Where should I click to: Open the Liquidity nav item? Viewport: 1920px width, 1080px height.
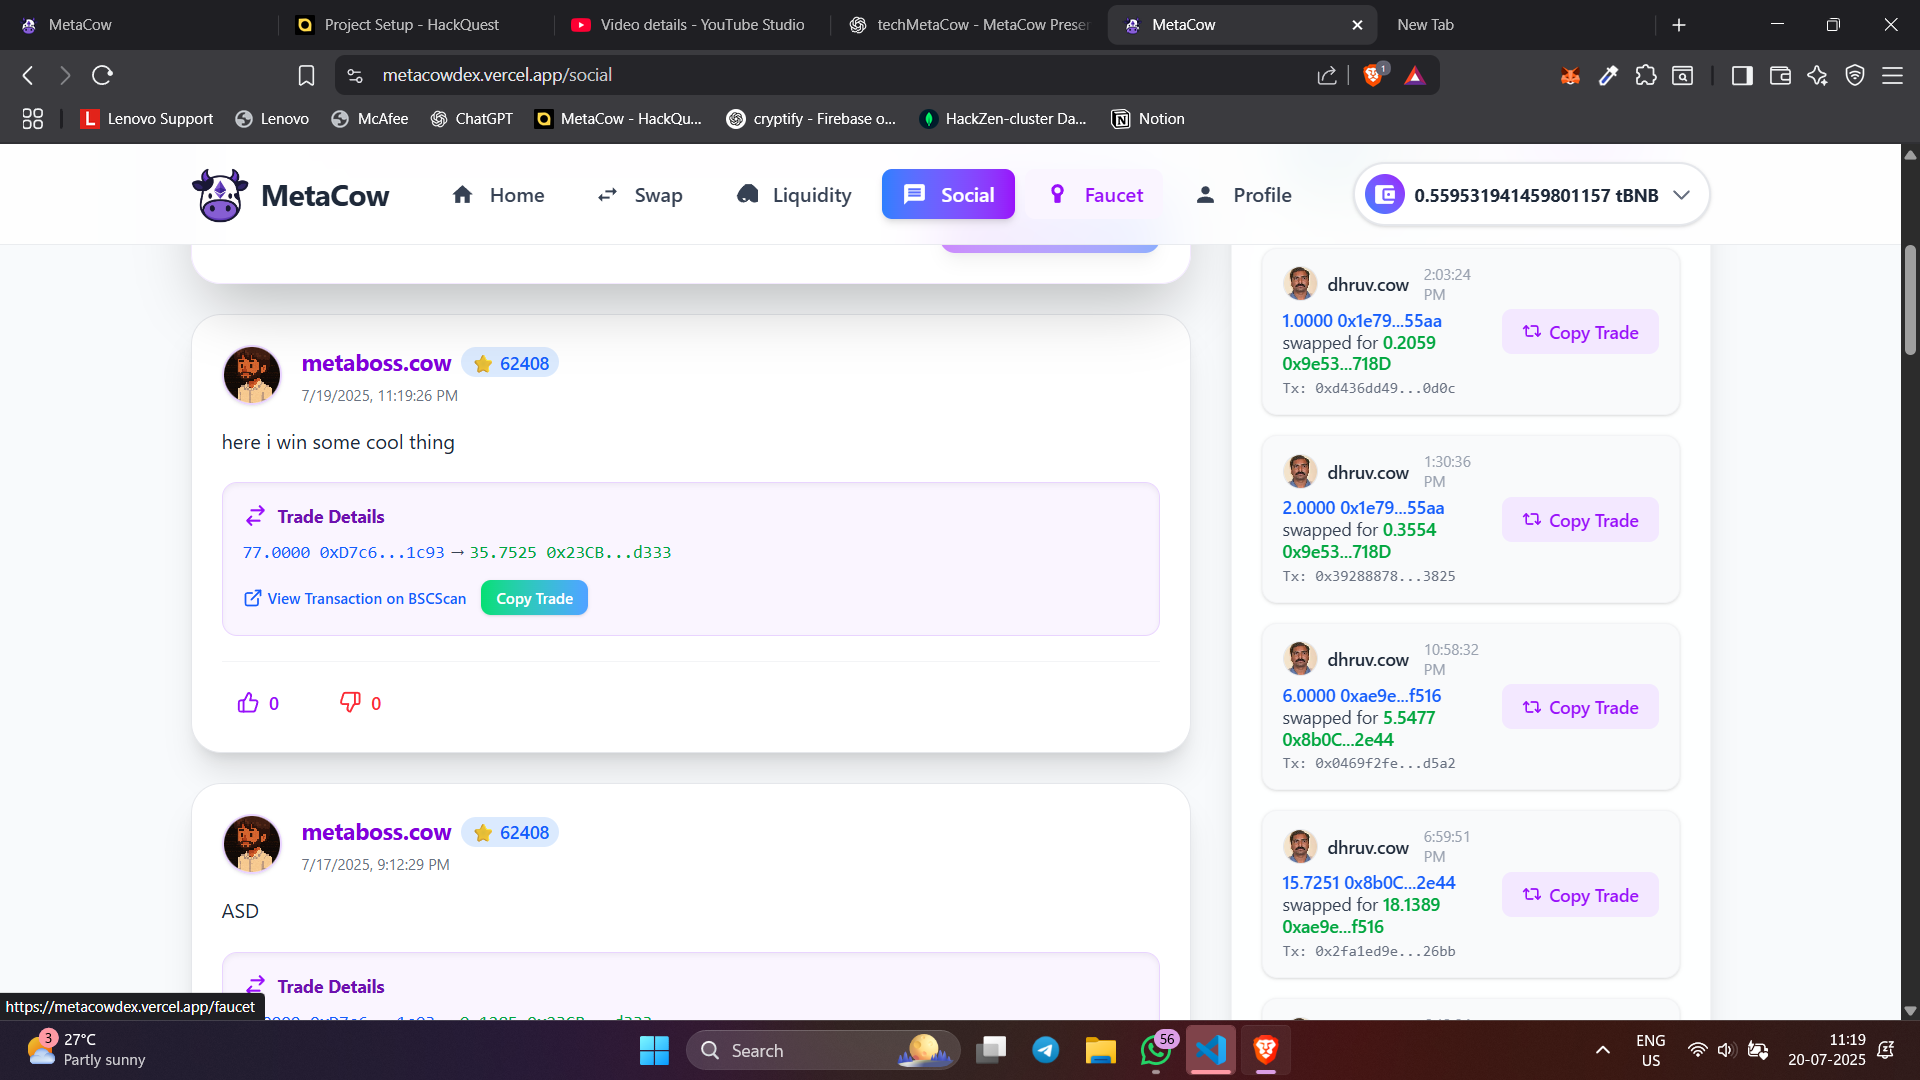point(794,195)
